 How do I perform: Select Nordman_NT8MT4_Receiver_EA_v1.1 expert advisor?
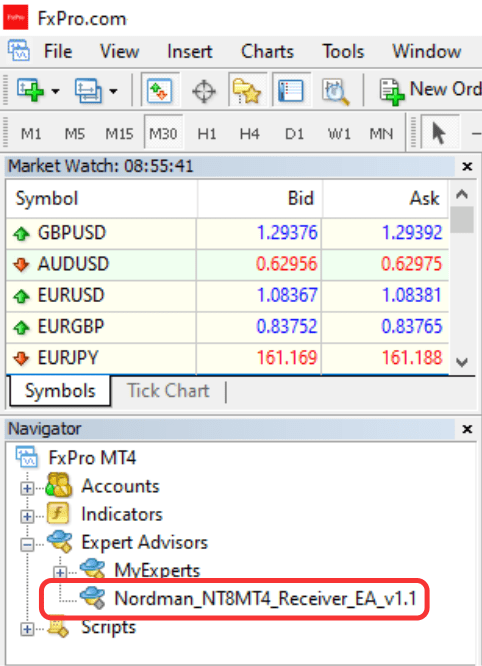(265, 598)
